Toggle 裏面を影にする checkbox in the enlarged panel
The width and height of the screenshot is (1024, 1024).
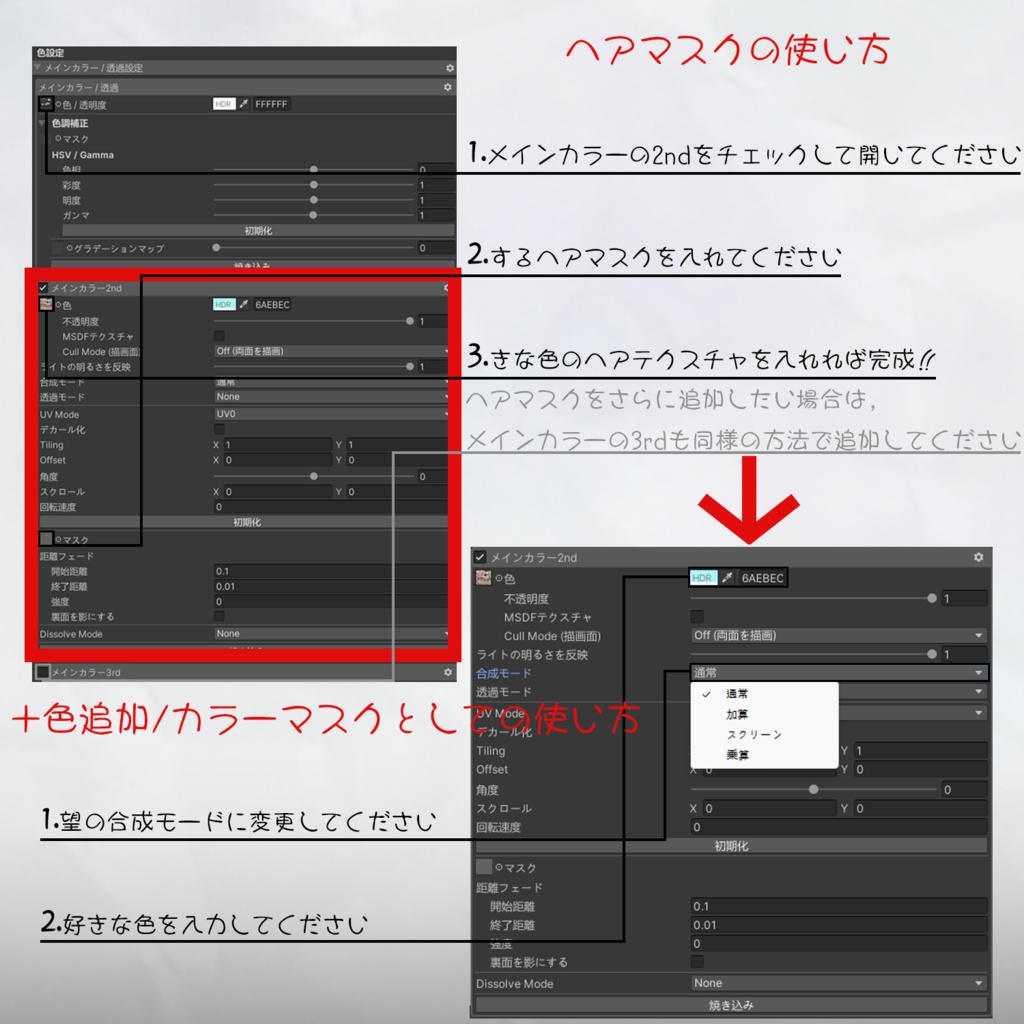tap(697, 961)
